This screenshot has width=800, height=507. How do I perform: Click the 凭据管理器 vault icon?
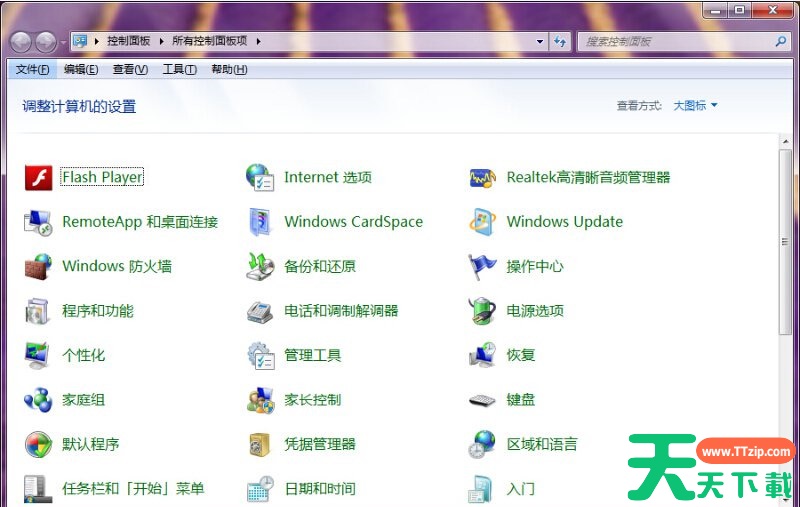point(260,444)
